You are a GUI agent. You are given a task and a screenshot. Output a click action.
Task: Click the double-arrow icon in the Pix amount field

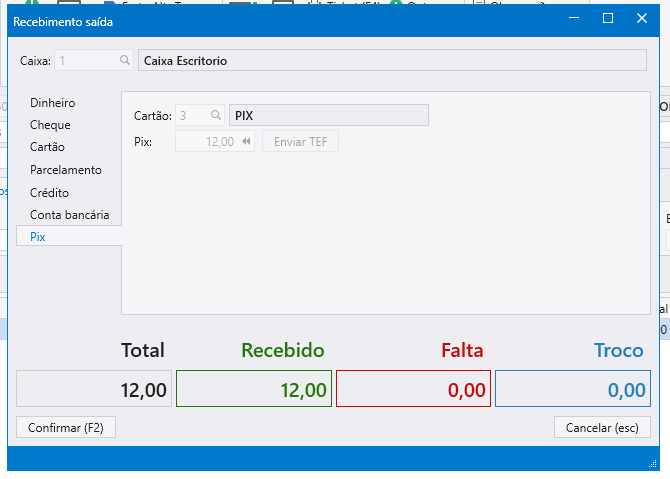point(246,142)
